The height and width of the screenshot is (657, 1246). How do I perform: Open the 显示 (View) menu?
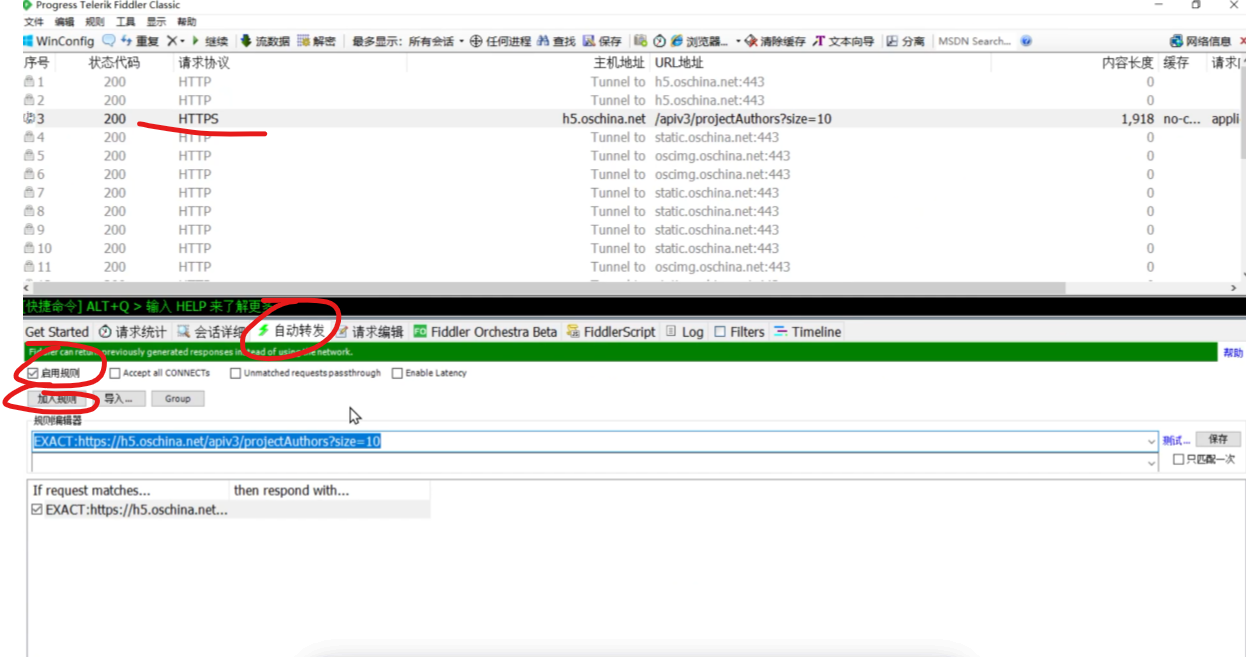coord(156,21)
